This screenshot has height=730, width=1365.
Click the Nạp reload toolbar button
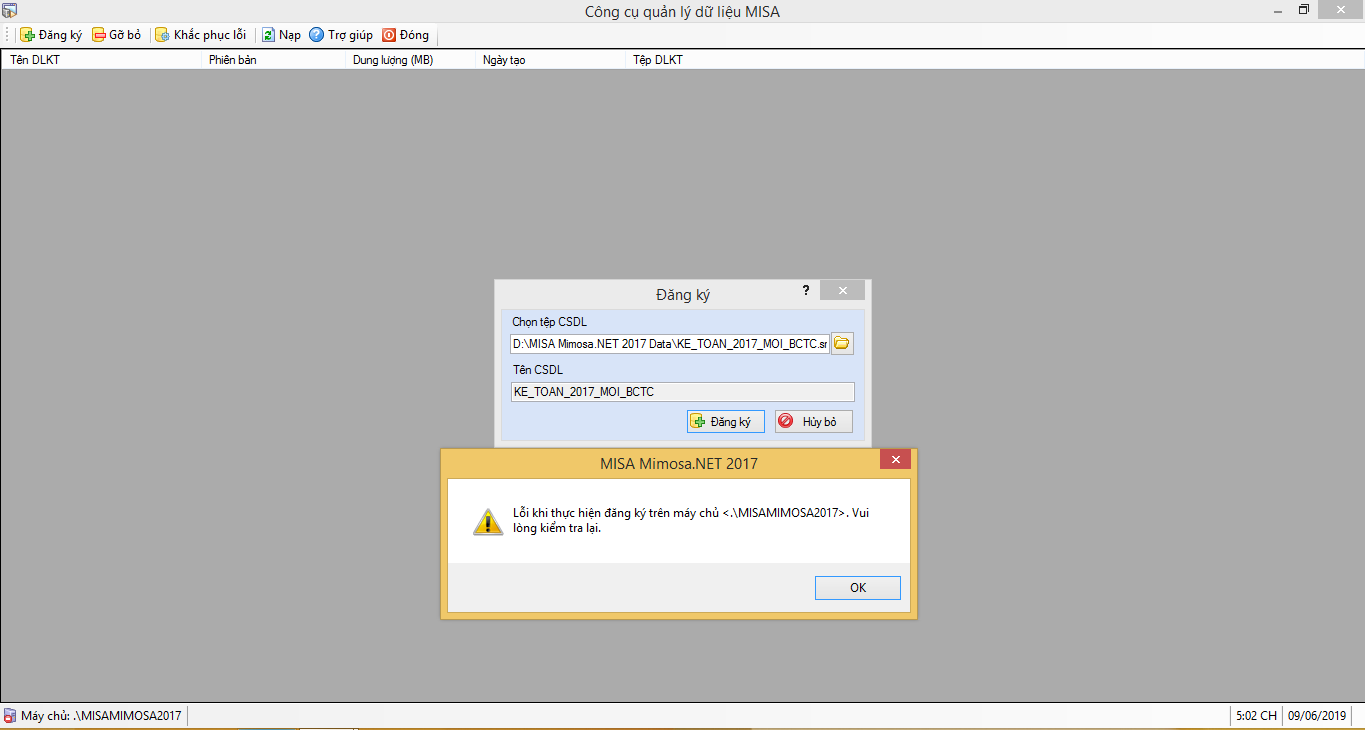(x=281, y=35)
